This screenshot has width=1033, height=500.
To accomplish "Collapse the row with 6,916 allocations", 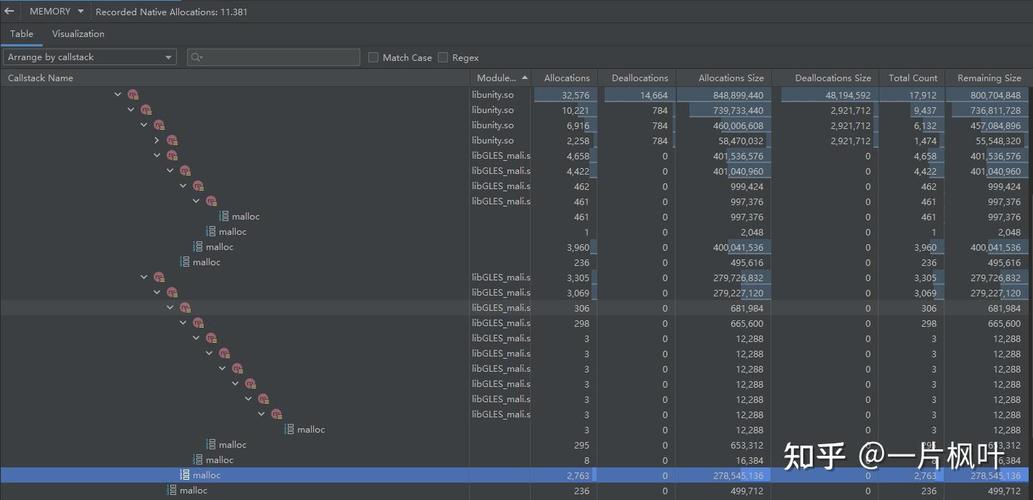I will [x=144, y=125].
